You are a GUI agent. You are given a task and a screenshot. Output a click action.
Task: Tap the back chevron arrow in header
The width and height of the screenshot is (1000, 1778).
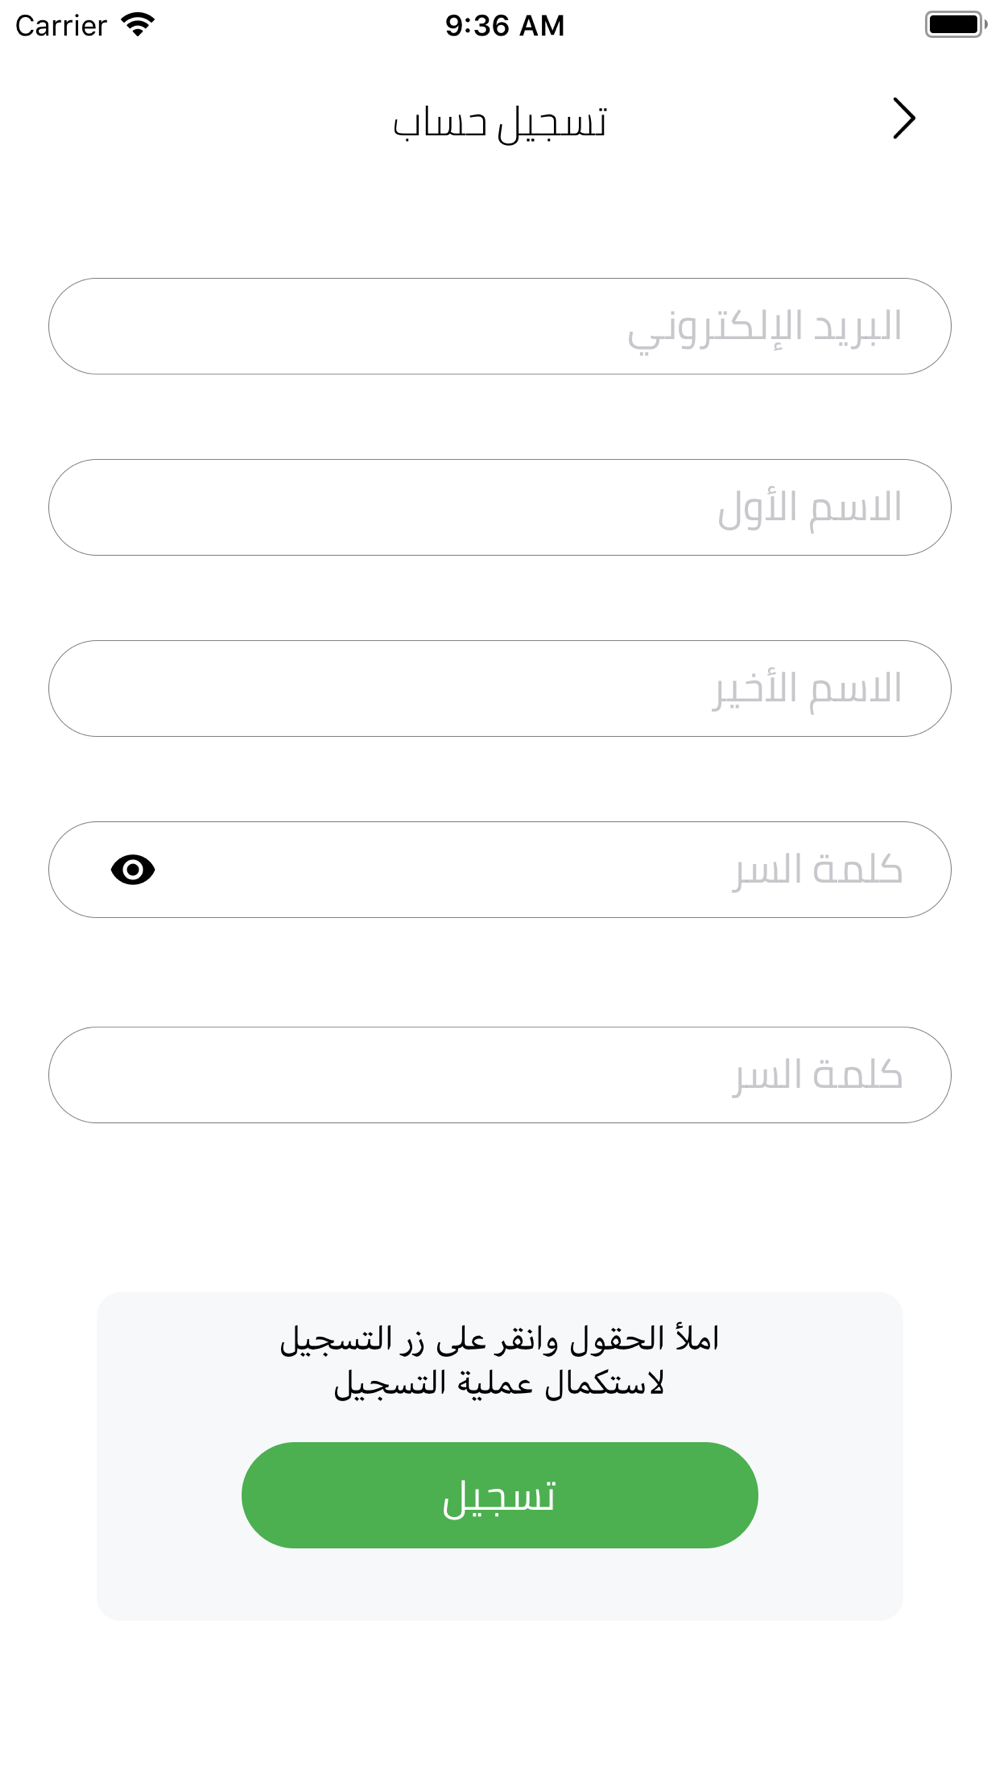[x=904, y=119]
